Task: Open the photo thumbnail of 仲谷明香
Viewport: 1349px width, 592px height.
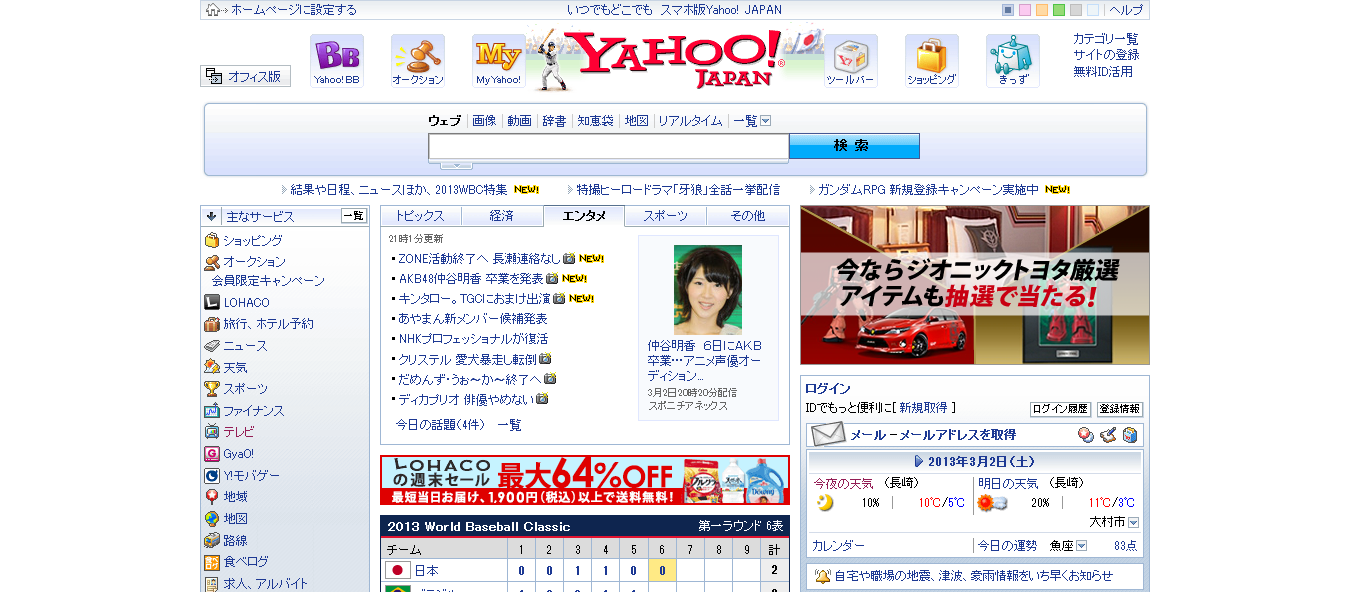Action: pos(708,290)
